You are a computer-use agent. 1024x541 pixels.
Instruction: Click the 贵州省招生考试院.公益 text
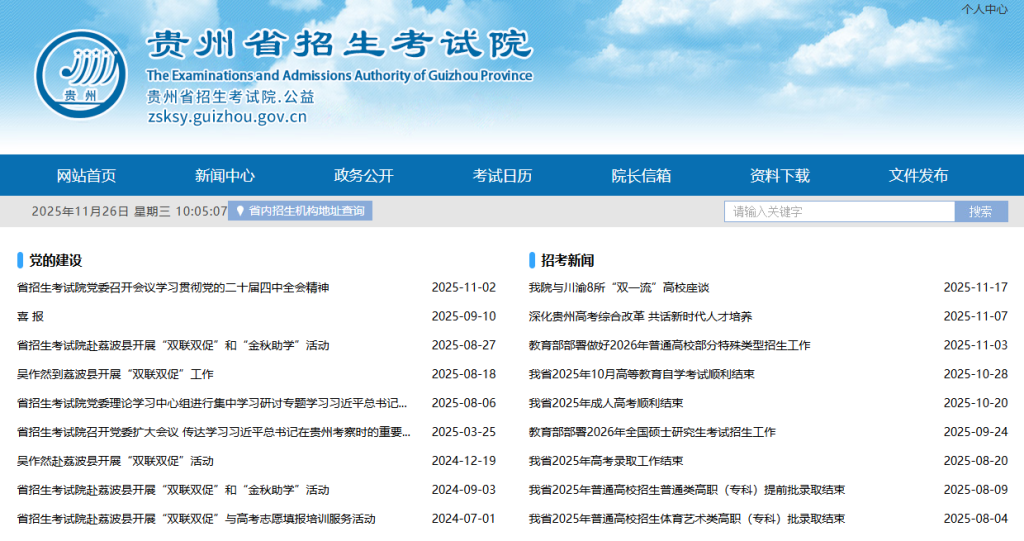(x=231, y=97)
